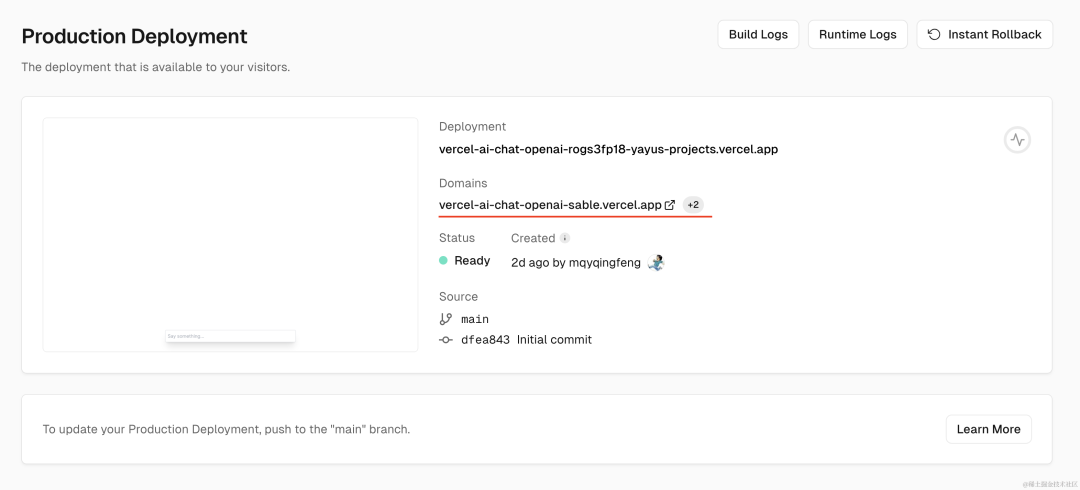Open the rogs3fp18 deployment URL
Image resolution: width=1080 pixels, height=490 pixels.
[x=608, y=149]
